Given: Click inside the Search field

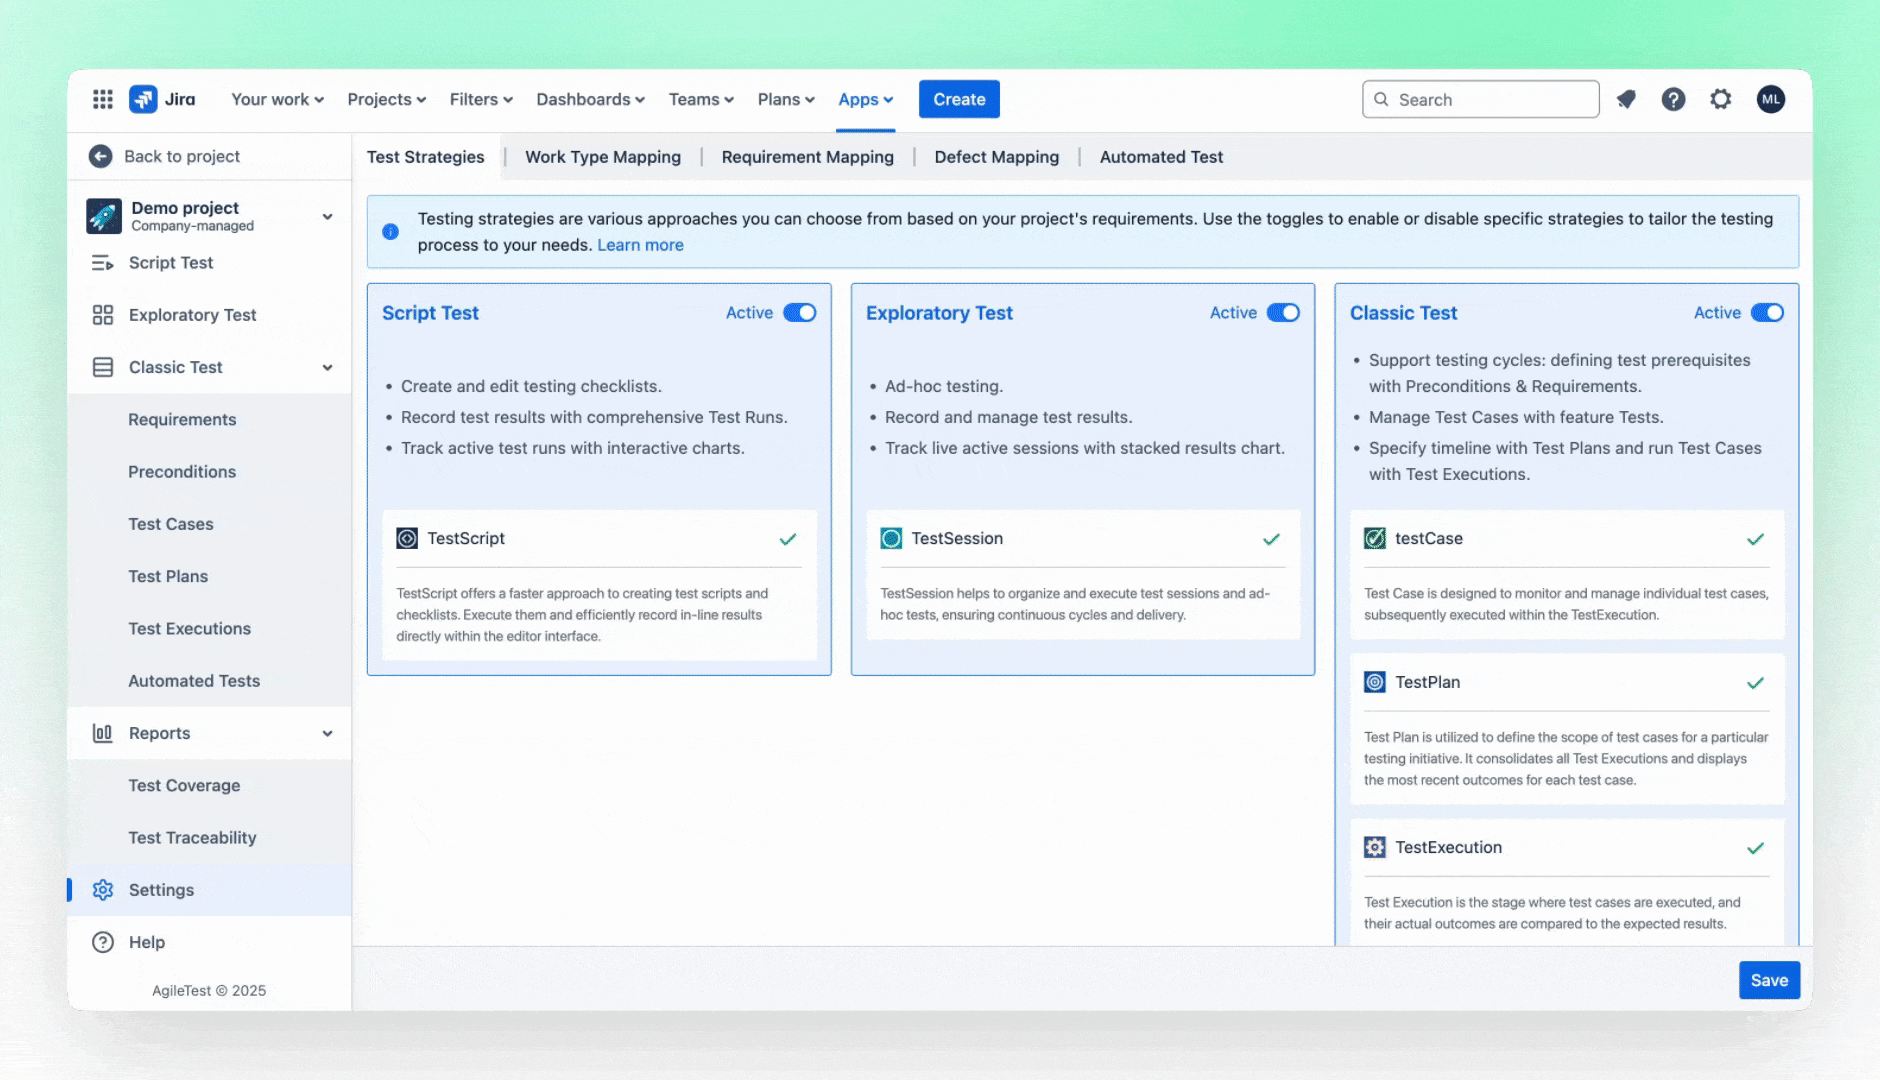Looking at the screenshot, I should point(1480,99).
